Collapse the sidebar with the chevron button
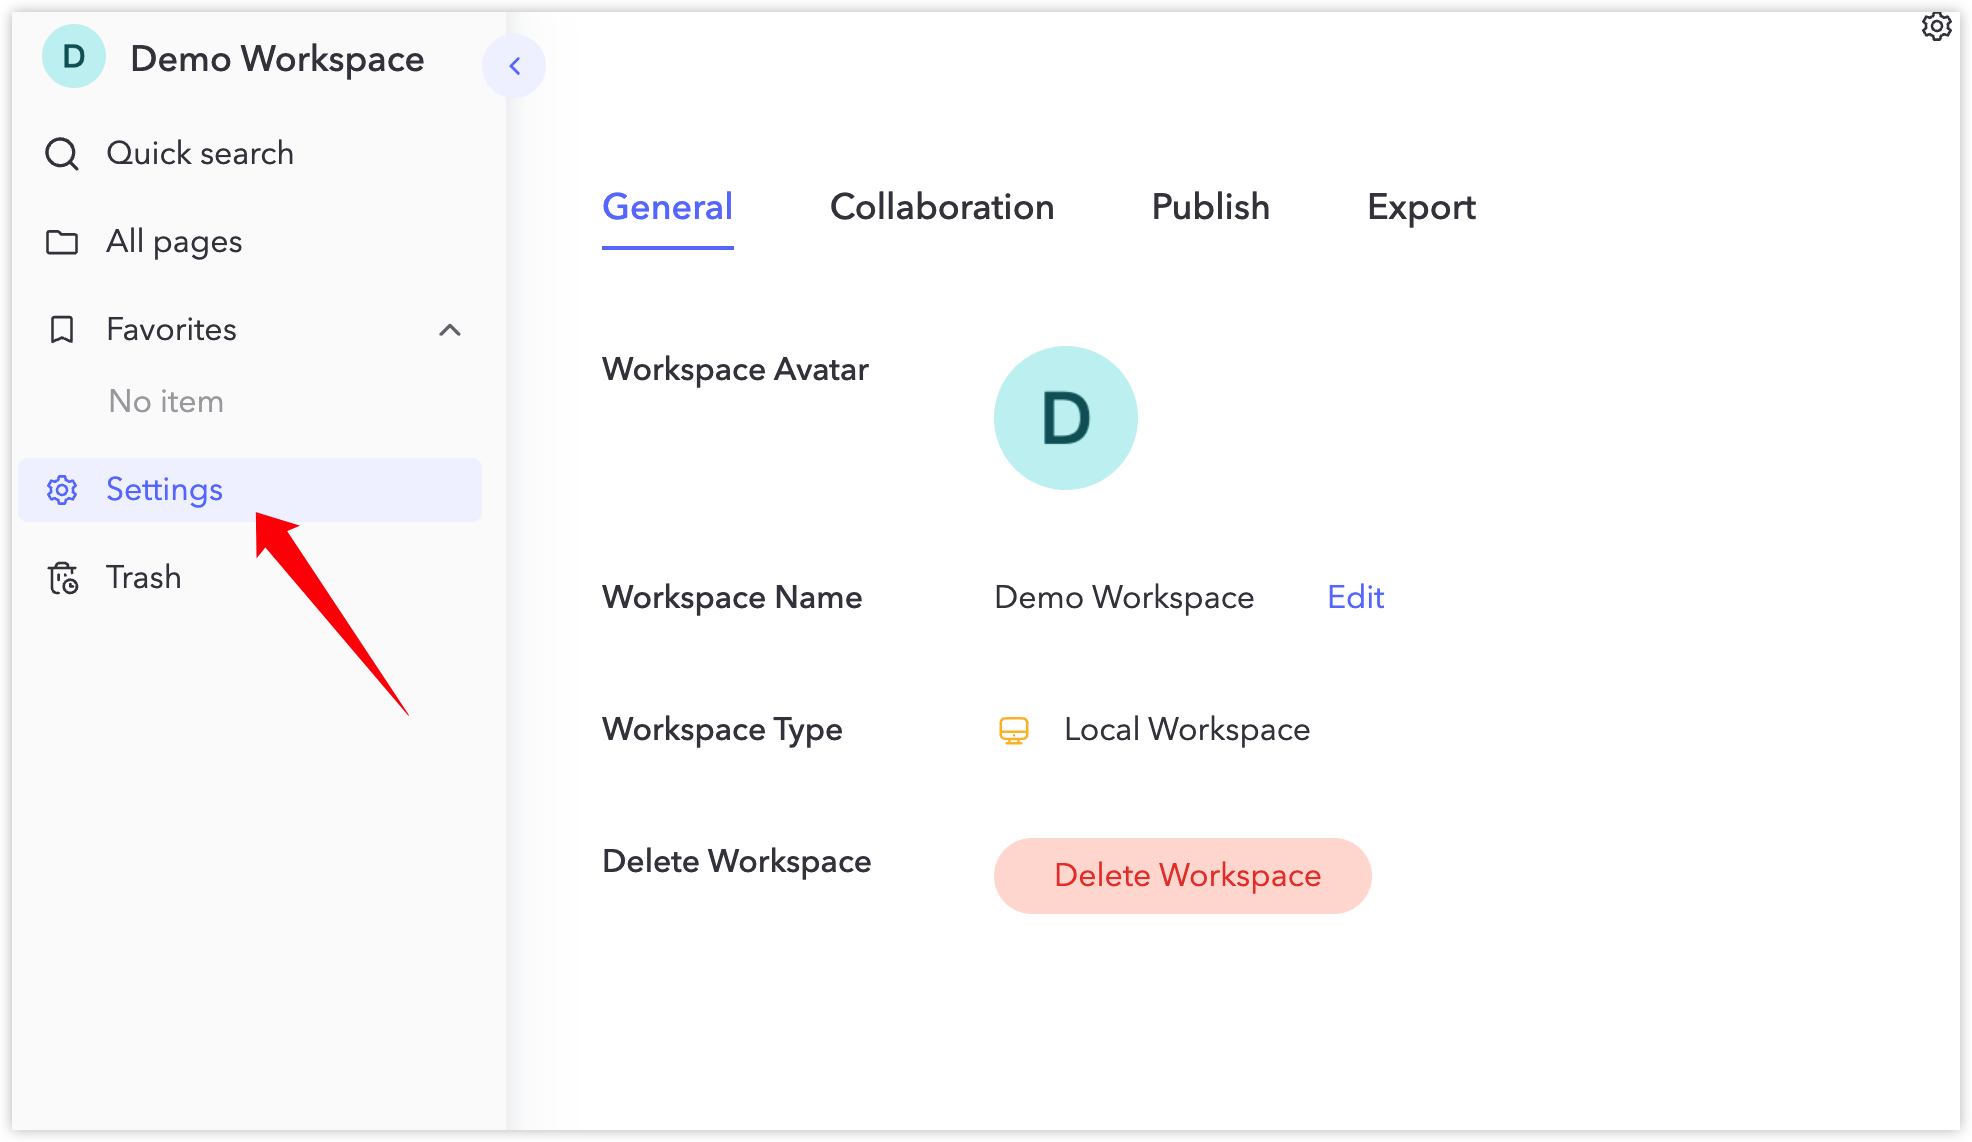 514,65
